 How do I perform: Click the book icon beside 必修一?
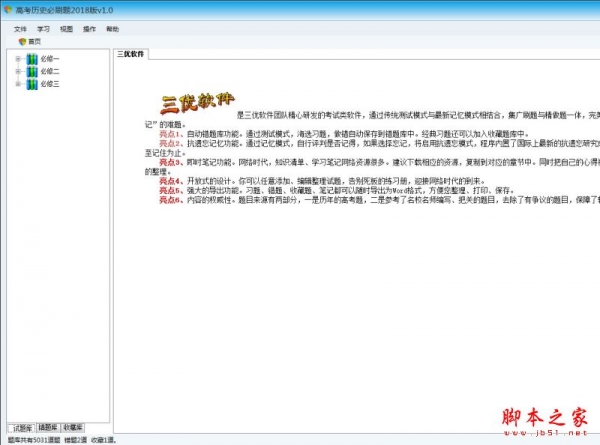tap(32, 59)
